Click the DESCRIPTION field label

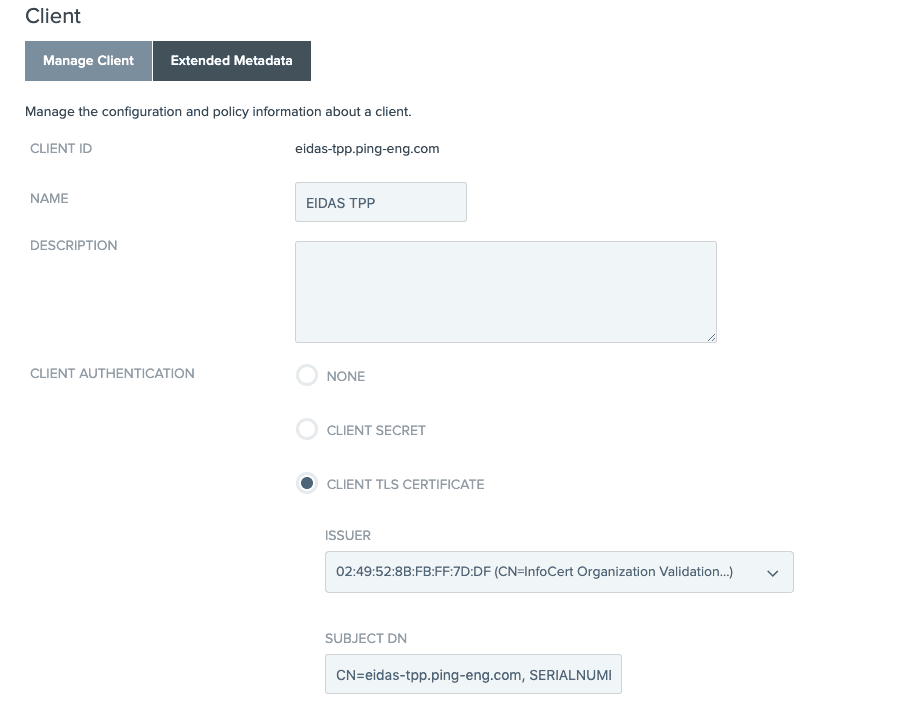point(74,246)
